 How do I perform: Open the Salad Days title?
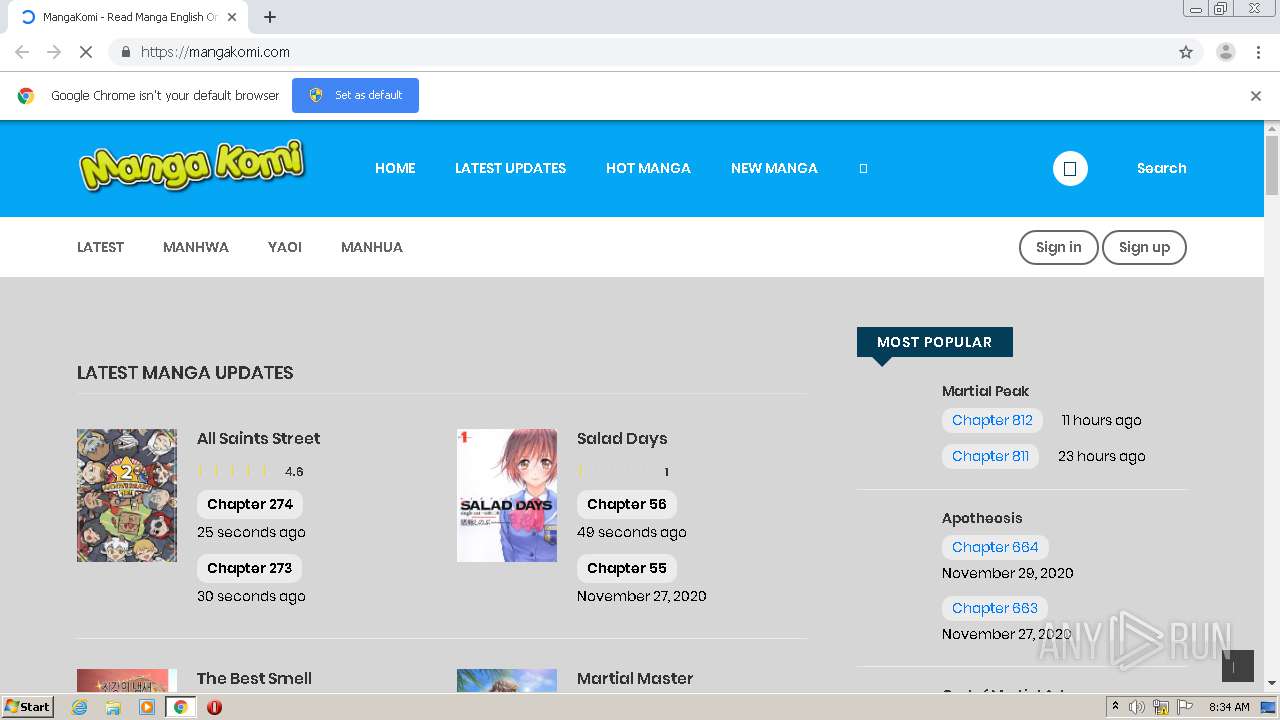click(x=622, y=438)
